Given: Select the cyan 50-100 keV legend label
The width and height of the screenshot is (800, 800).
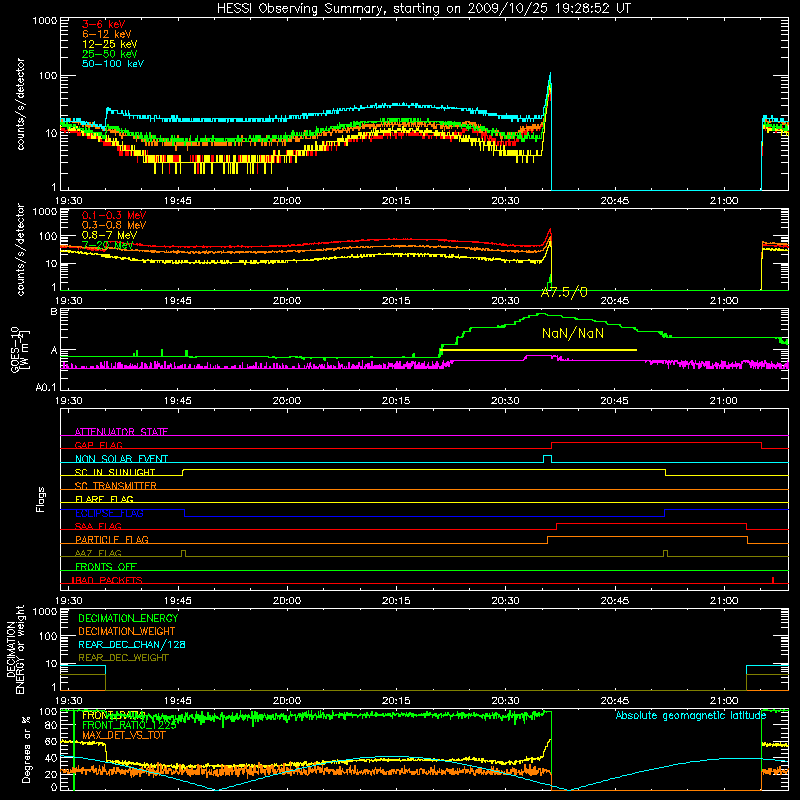Looking at the screenshot, I should coord(112,64).
